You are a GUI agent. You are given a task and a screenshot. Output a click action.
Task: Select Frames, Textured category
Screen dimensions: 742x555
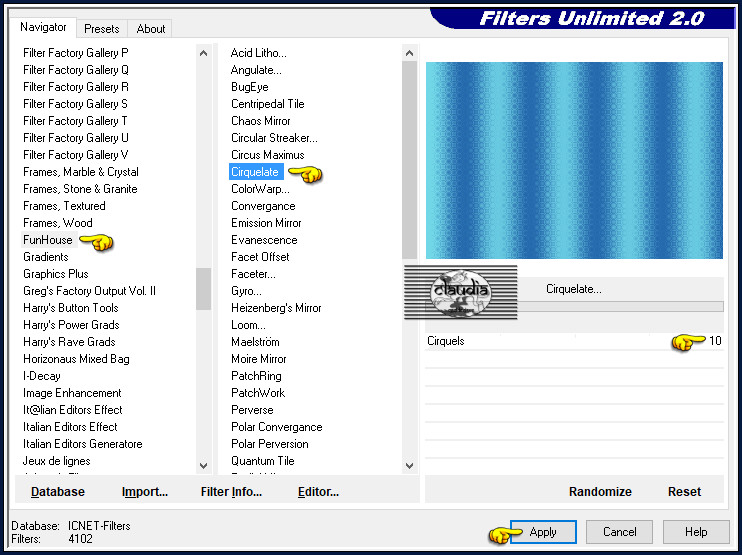(64, 206)
